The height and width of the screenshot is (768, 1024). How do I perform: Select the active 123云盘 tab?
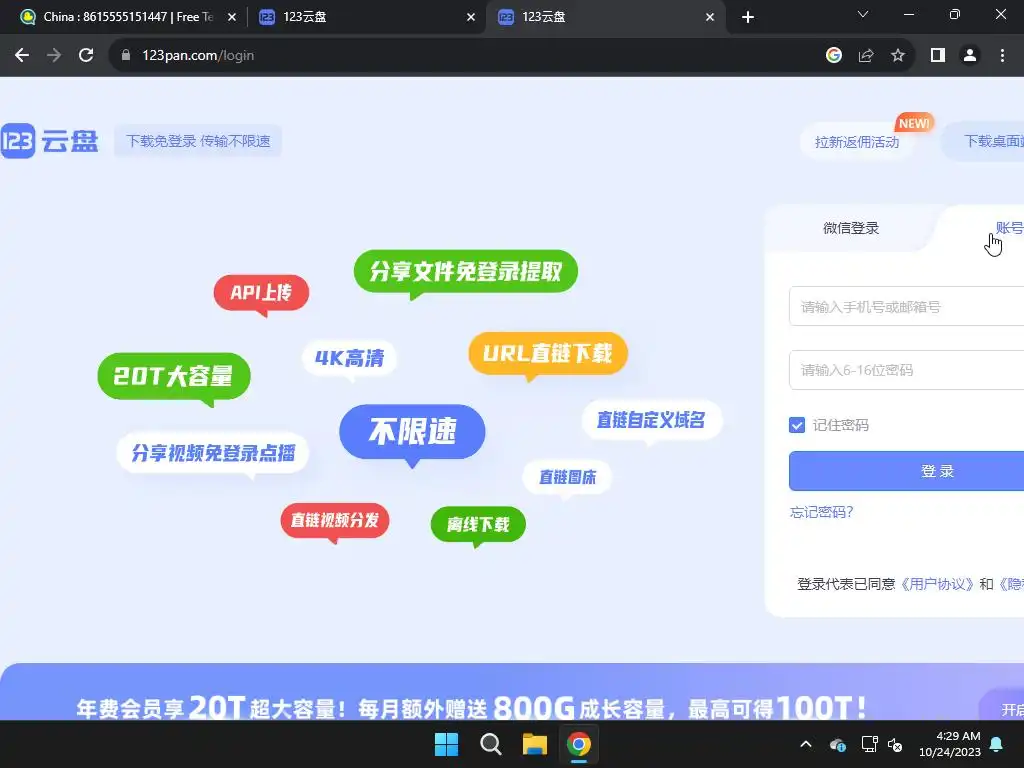pos(605,17)
